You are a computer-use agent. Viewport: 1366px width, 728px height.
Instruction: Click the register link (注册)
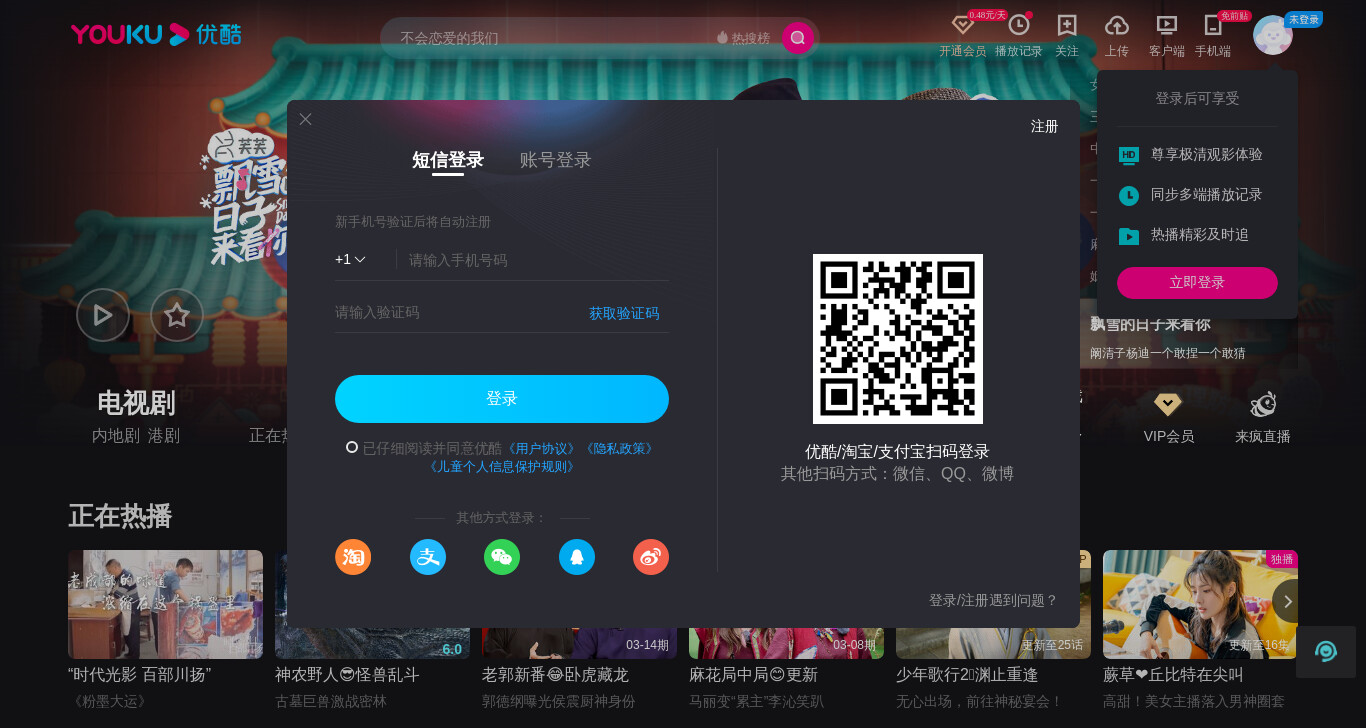tap(1044, 126)
